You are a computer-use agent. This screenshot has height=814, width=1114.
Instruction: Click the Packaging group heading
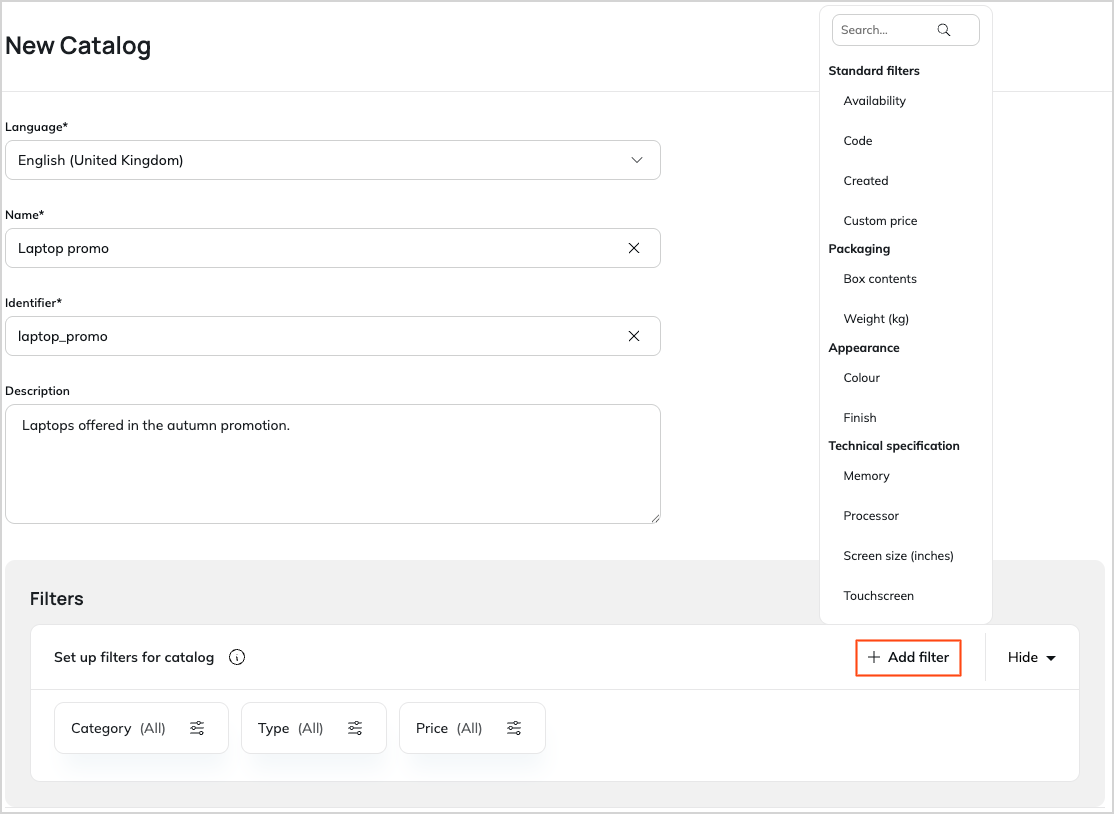[859, 249]
